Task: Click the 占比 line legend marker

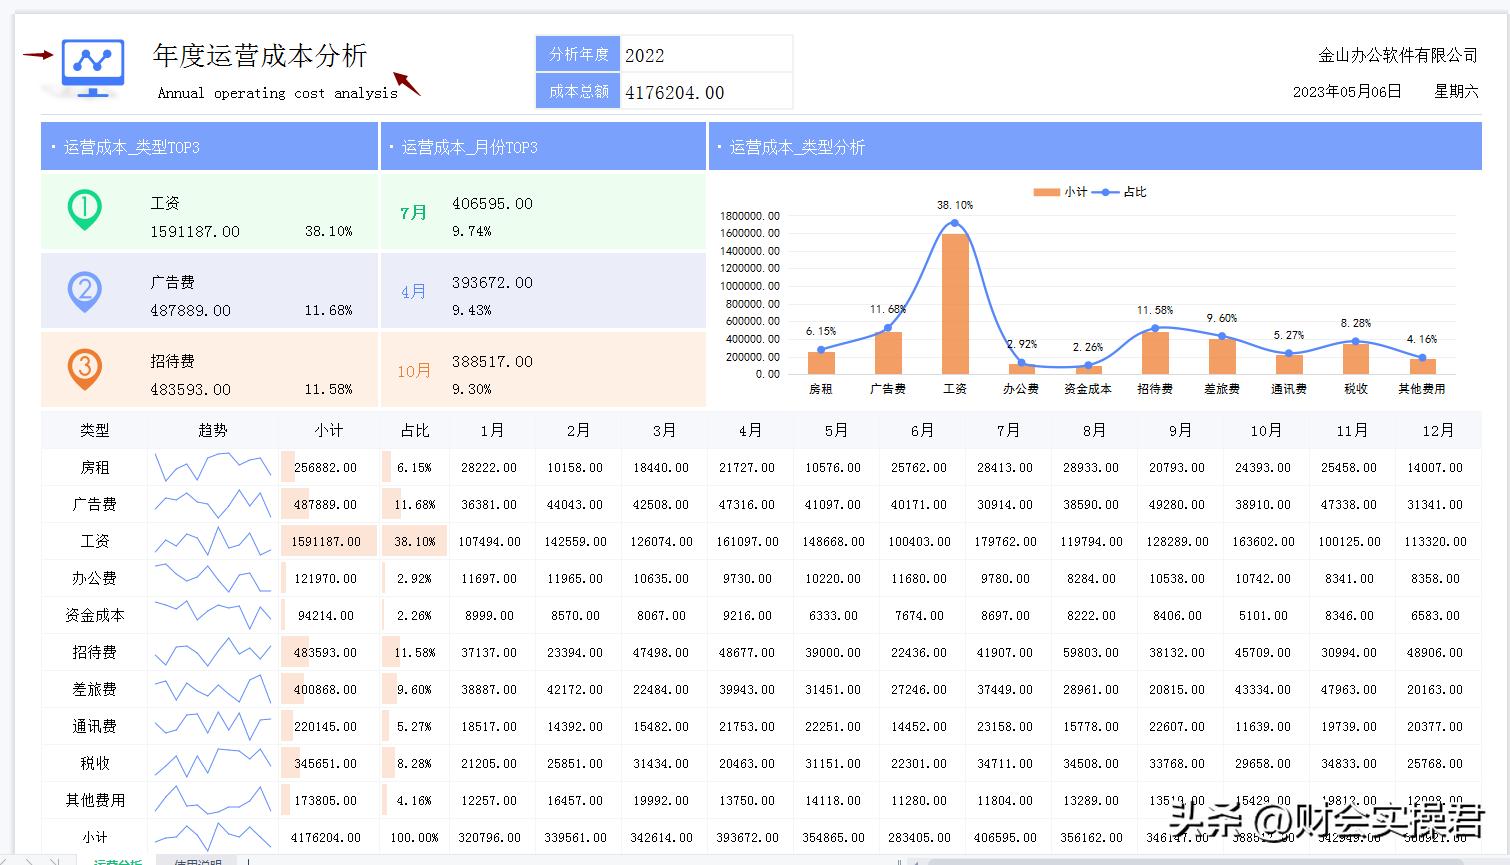Action: click(x=1105, y=192)
